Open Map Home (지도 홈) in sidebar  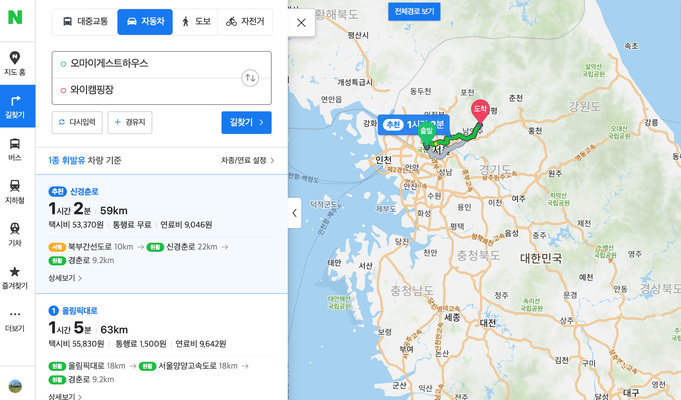tap(15, 63)
